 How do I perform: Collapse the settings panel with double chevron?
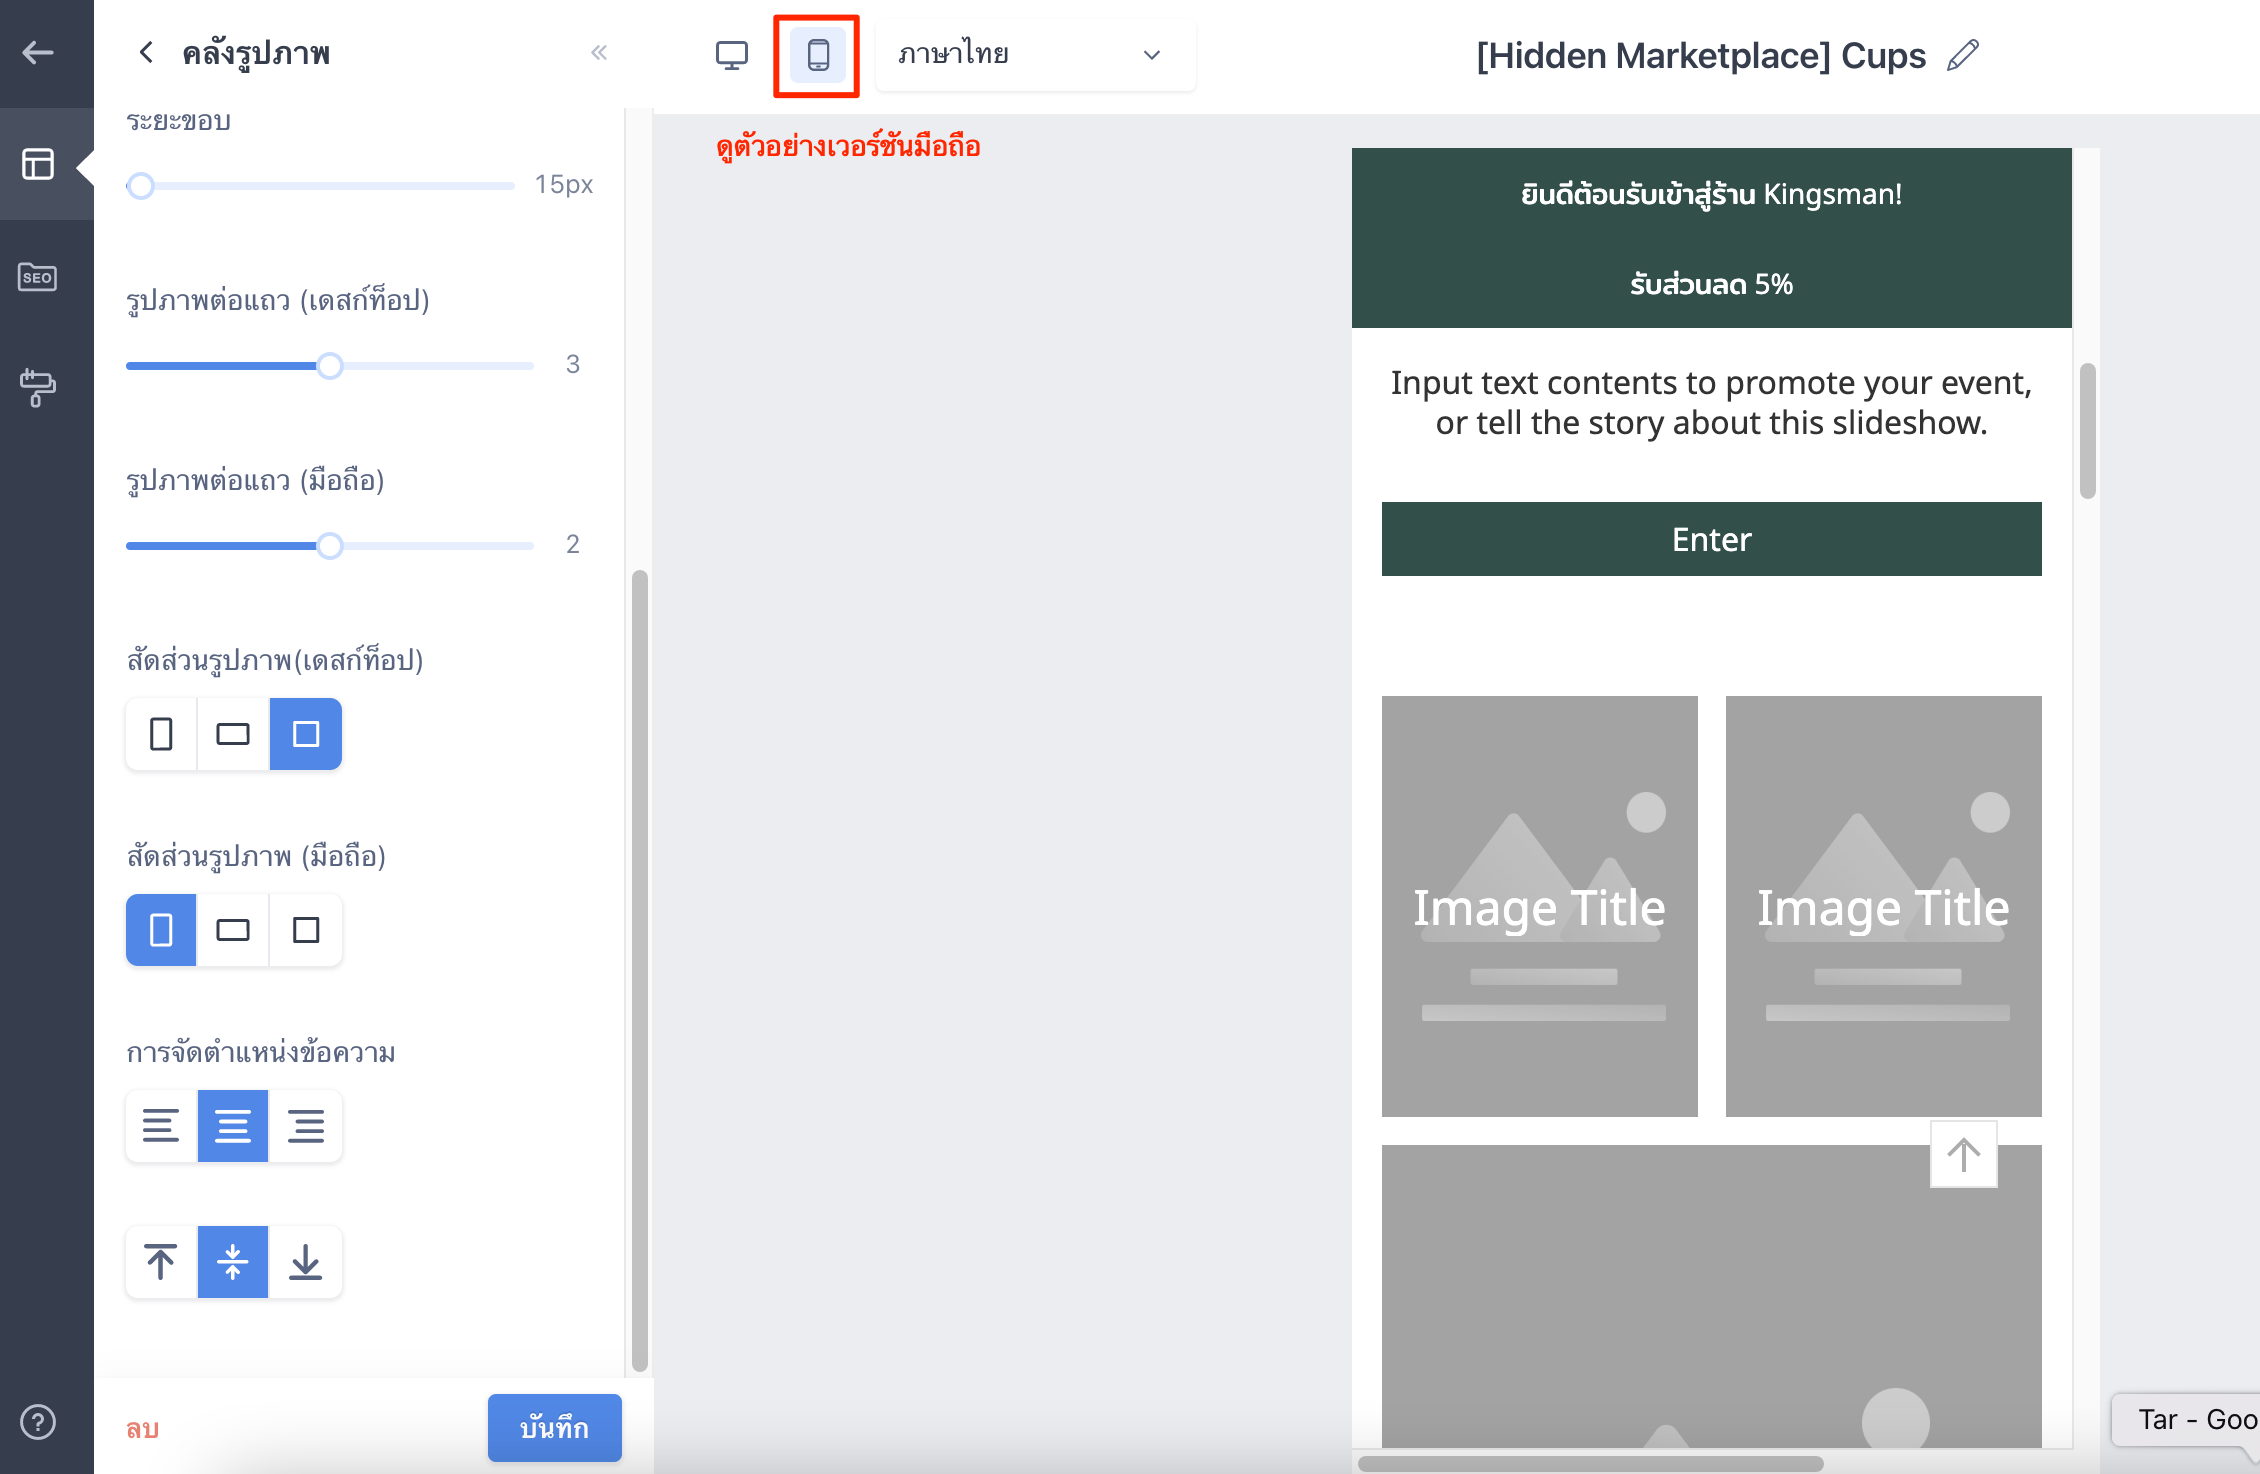[x=599, y=52]
